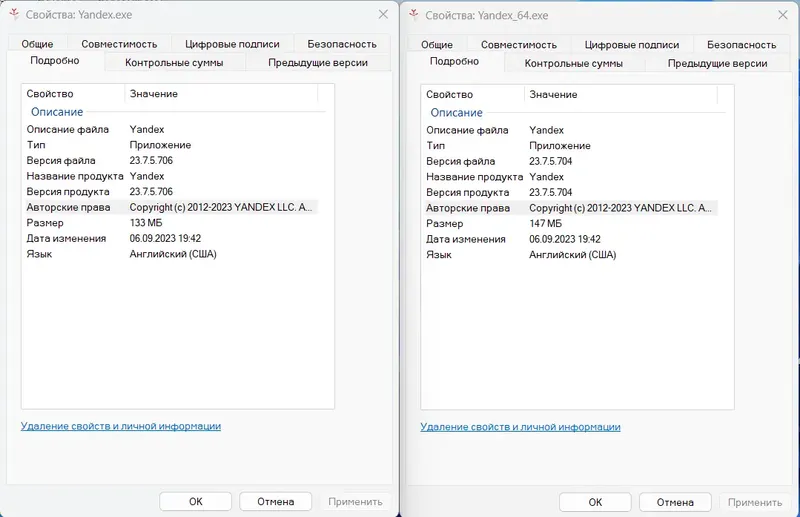Select Безопасность tab in Yandex_64.exe window
The height and width of the screenshot is (517, 800).
pyautogui.click(x=741, y=44)
